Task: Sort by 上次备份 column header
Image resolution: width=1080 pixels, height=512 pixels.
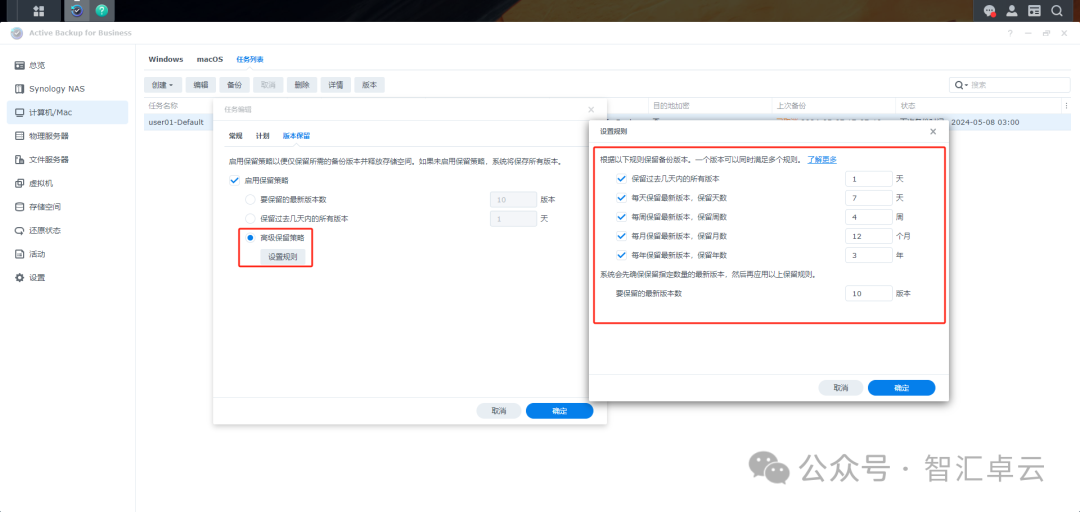Action: click(791, 105)
